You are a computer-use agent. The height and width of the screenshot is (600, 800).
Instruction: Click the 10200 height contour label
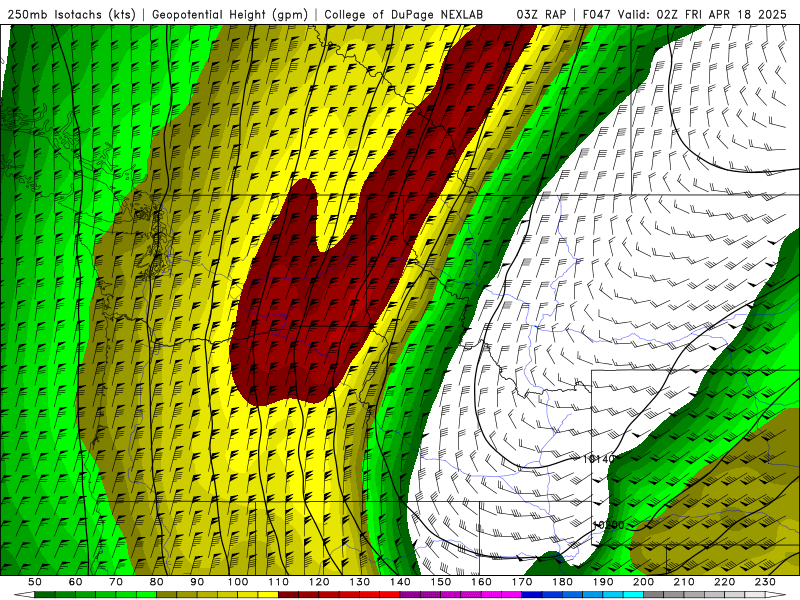click(x=608, y=524)
